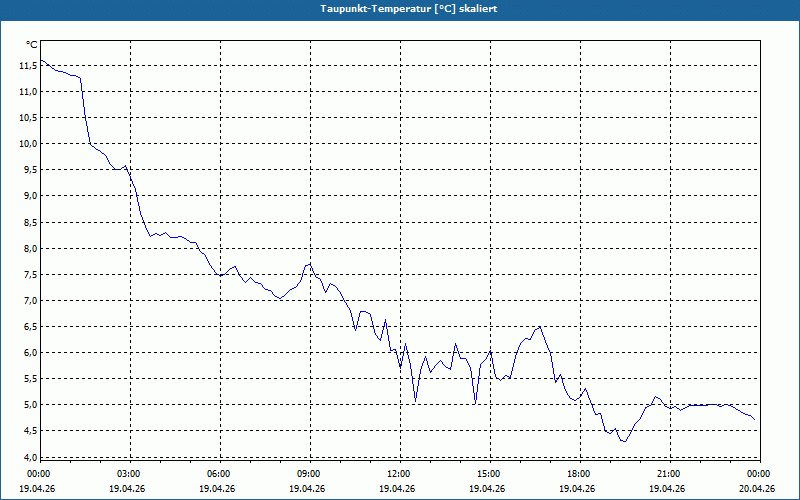Click the 6,5 y-axis tick label
Screen dimensions: 800x500
click(28, 327)
